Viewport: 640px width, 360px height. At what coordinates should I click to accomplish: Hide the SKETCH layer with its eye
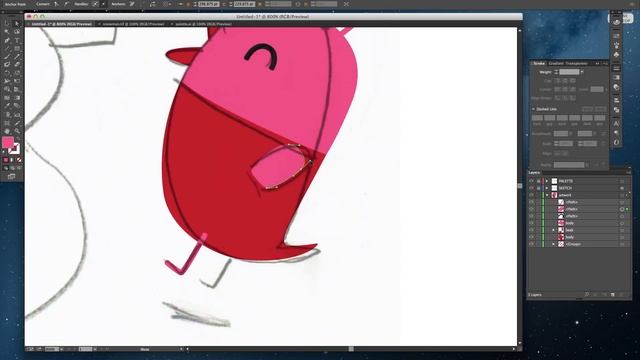pyautogui.click(x=531, y=188)
